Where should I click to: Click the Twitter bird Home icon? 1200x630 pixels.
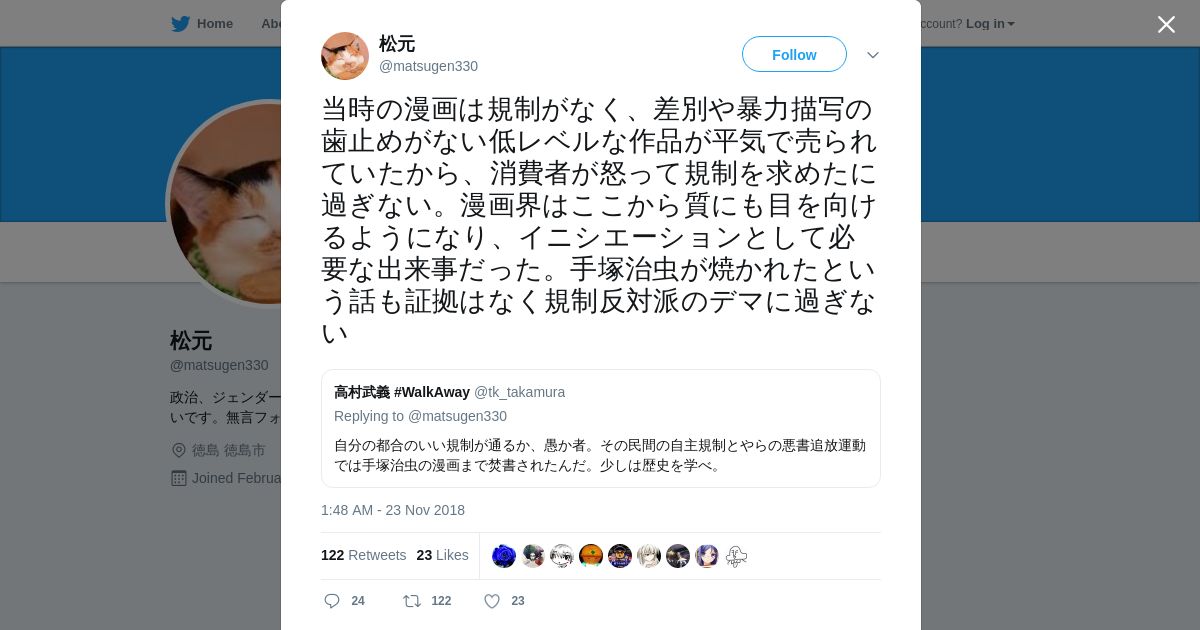pyautogui.click(x=180, y=23)
